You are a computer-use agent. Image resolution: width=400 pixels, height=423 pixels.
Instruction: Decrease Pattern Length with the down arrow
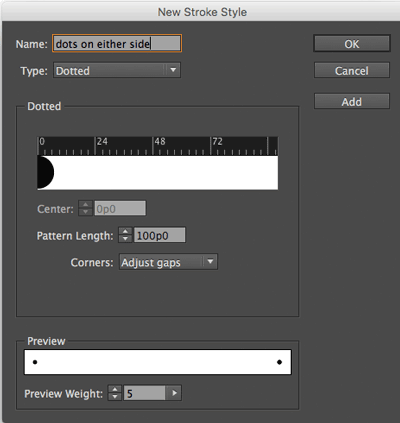pos(125,239)
